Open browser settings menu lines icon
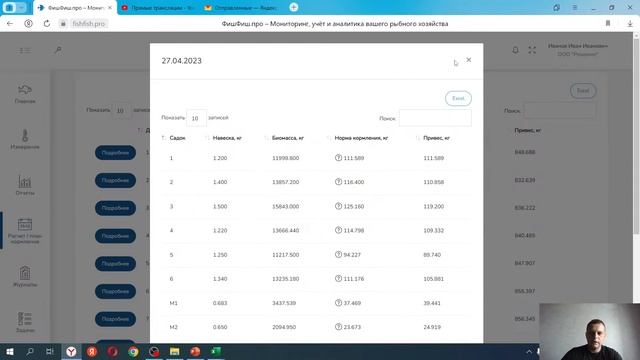Viewport: 640px width, 360px height. [x=575, y=8]
